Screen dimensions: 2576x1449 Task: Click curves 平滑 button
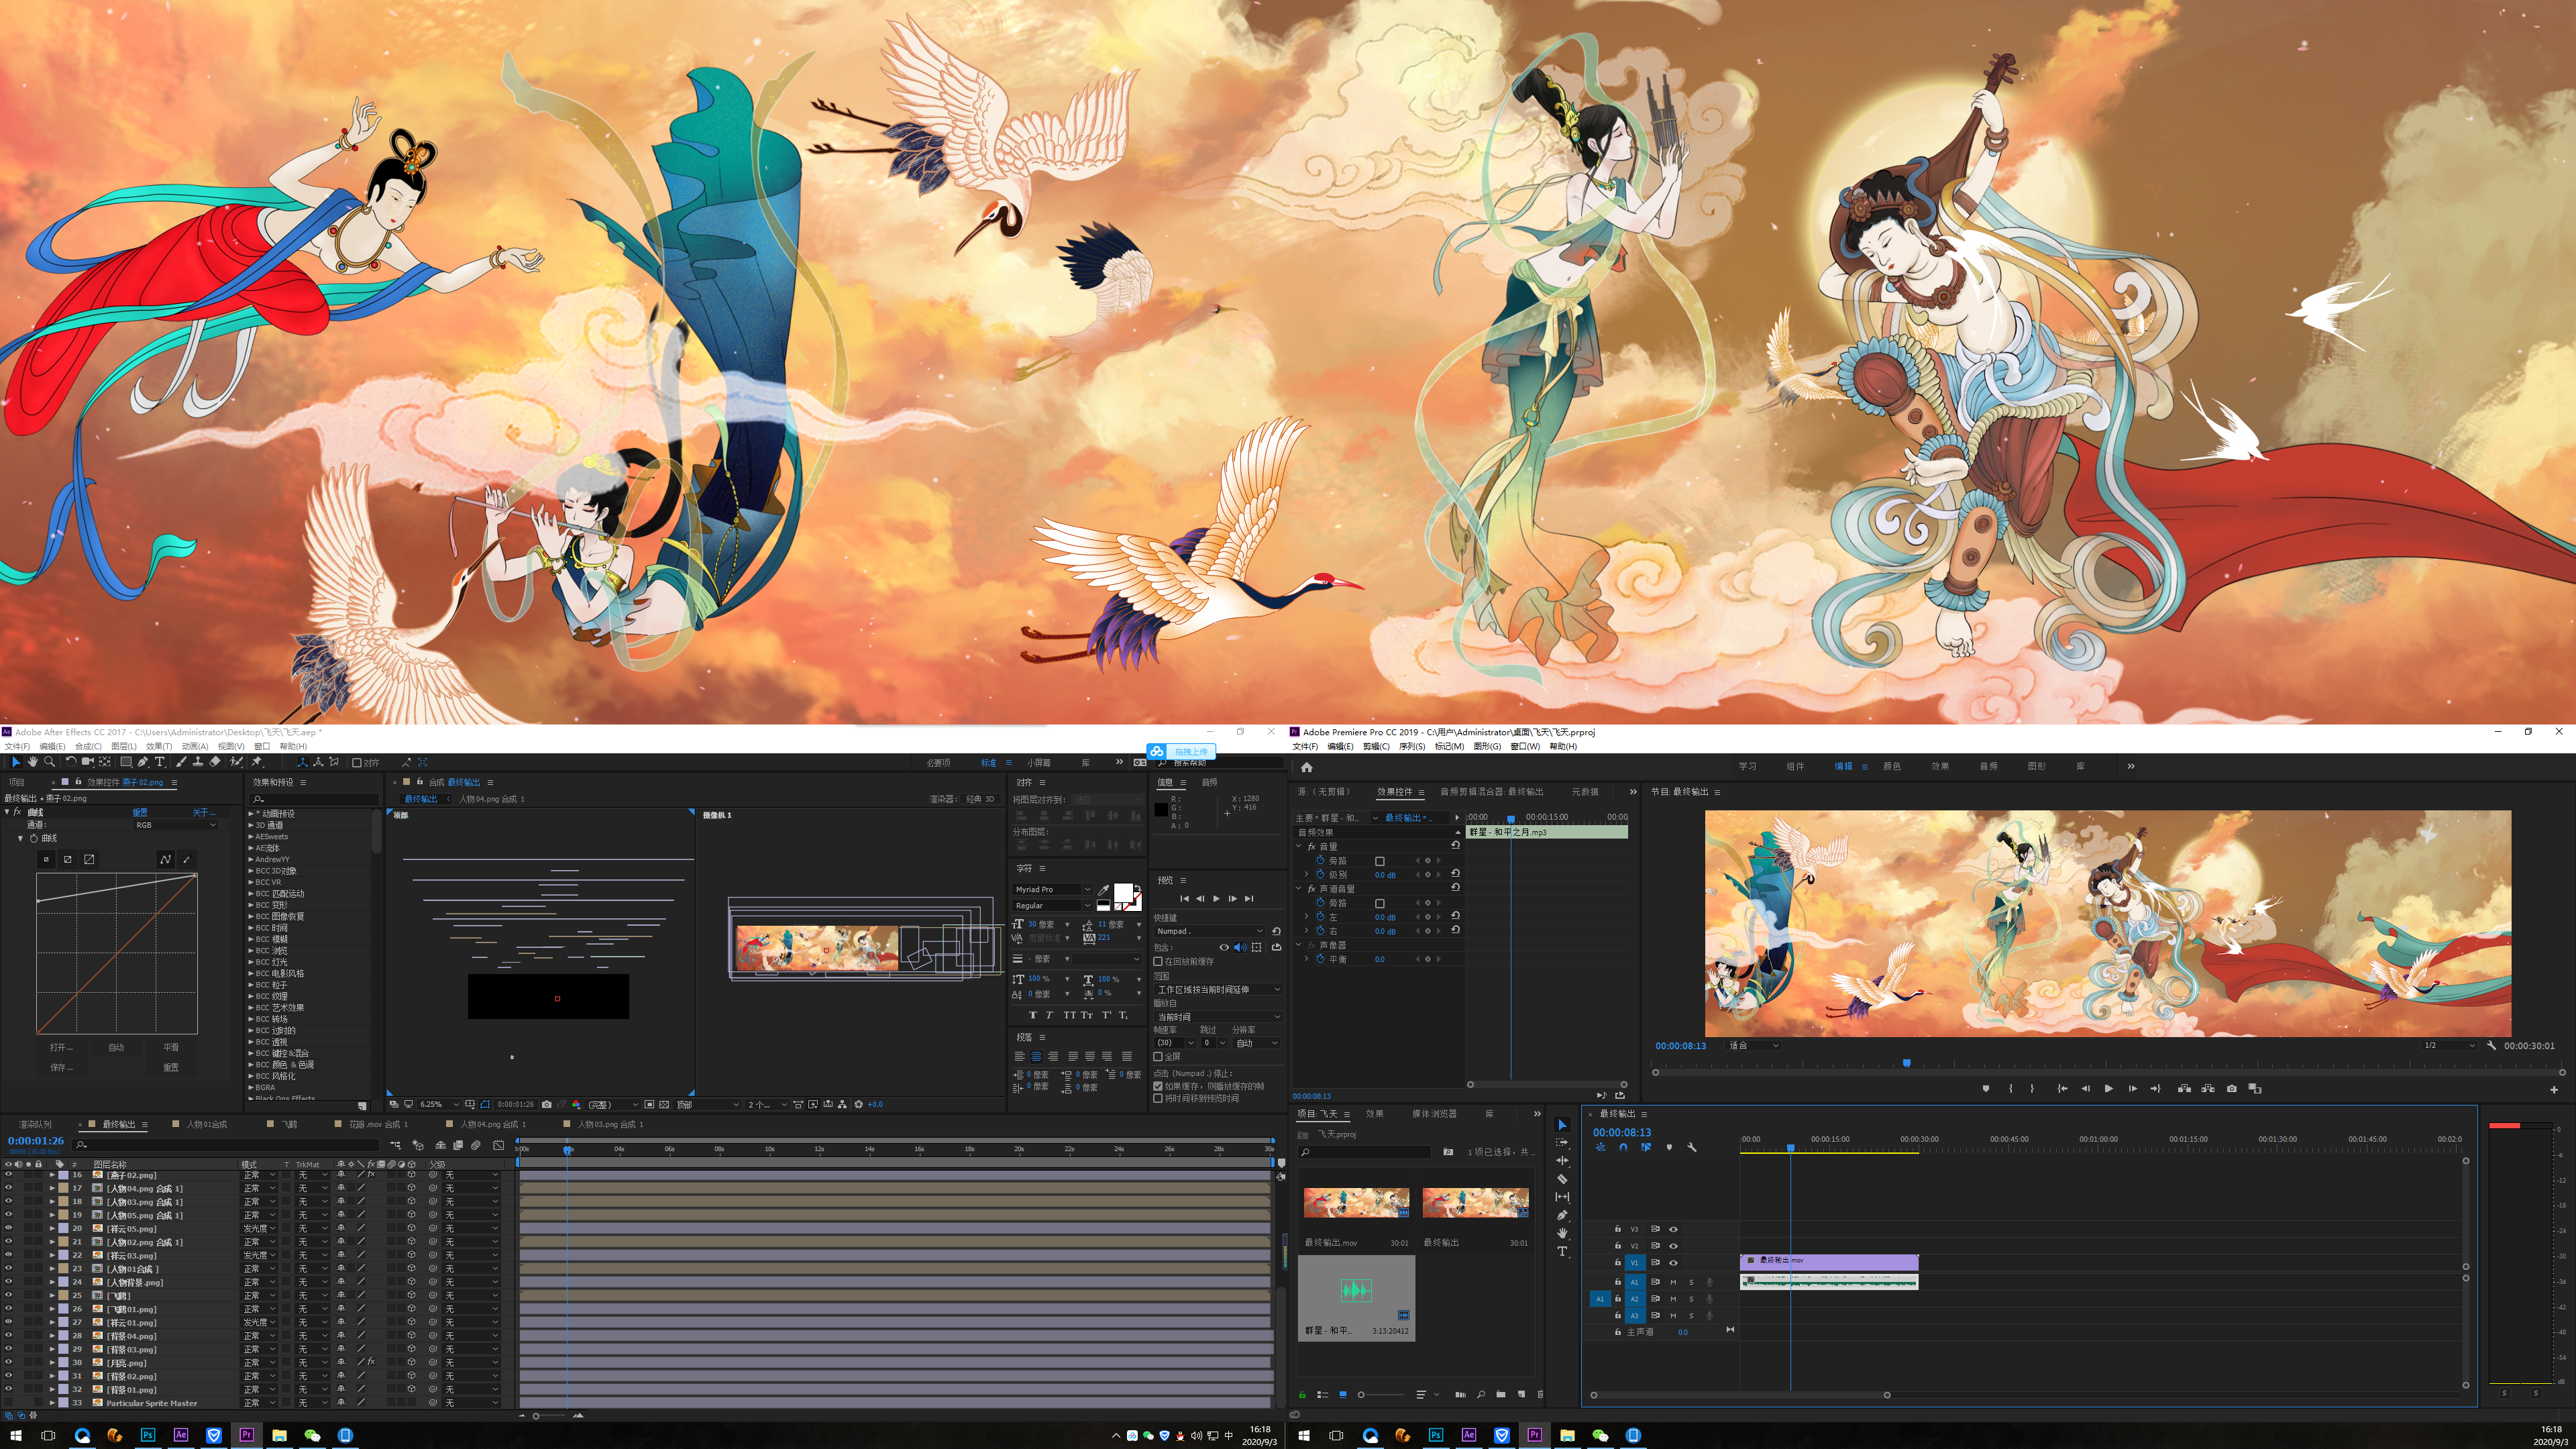pyautogui.click(x=171, y=1047)
